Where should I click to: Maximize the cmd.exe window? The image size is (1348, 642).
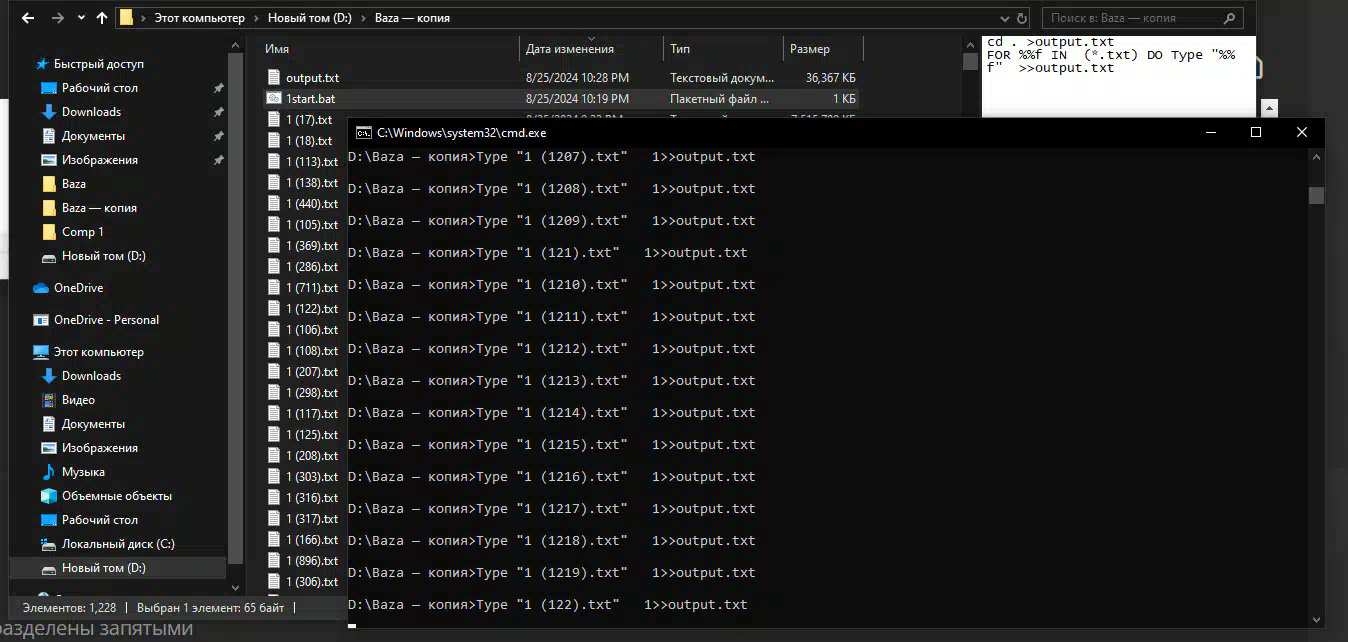[x=1256, y=132]
